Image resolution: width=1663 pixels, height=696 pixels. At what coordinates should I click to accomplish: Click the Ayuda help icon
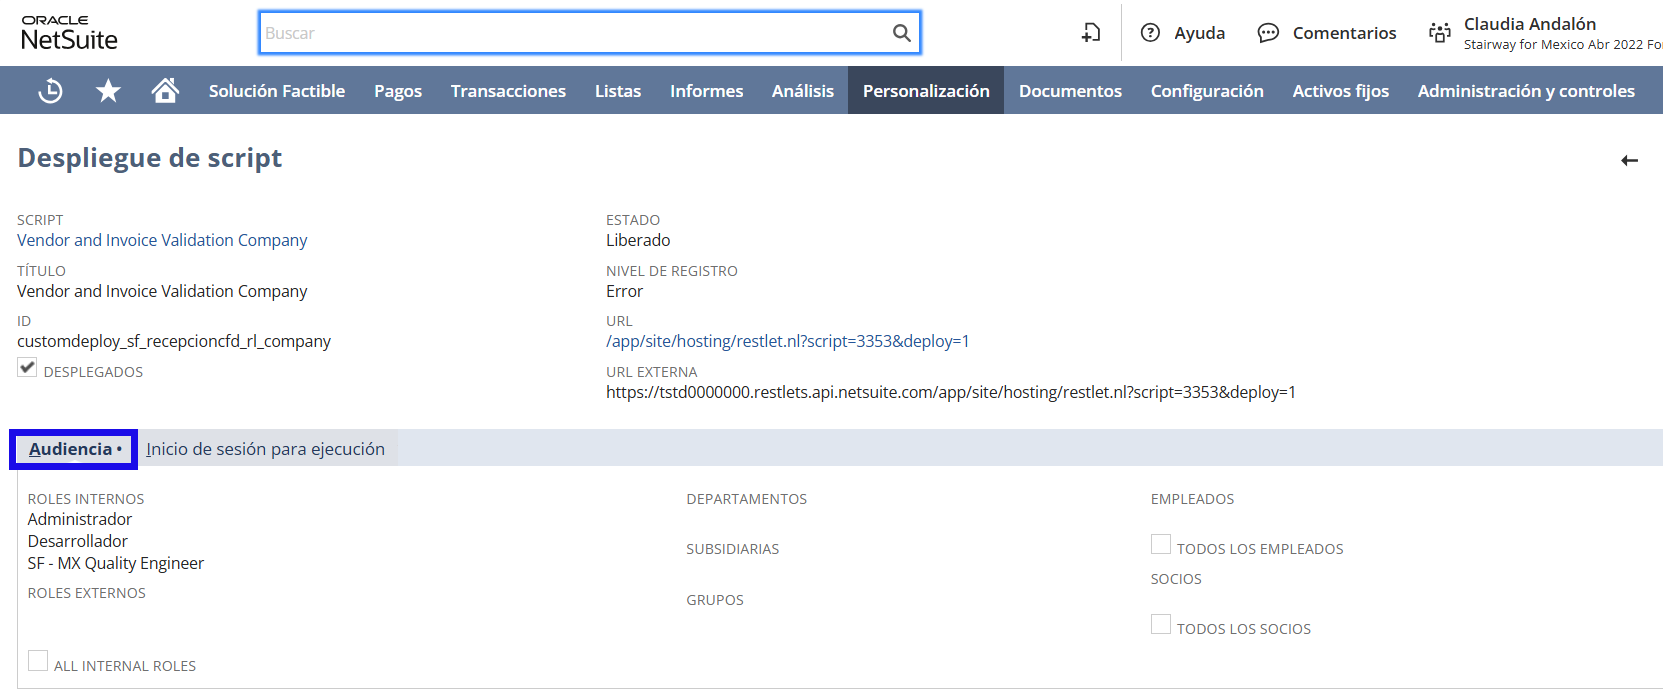[1150, 33]
